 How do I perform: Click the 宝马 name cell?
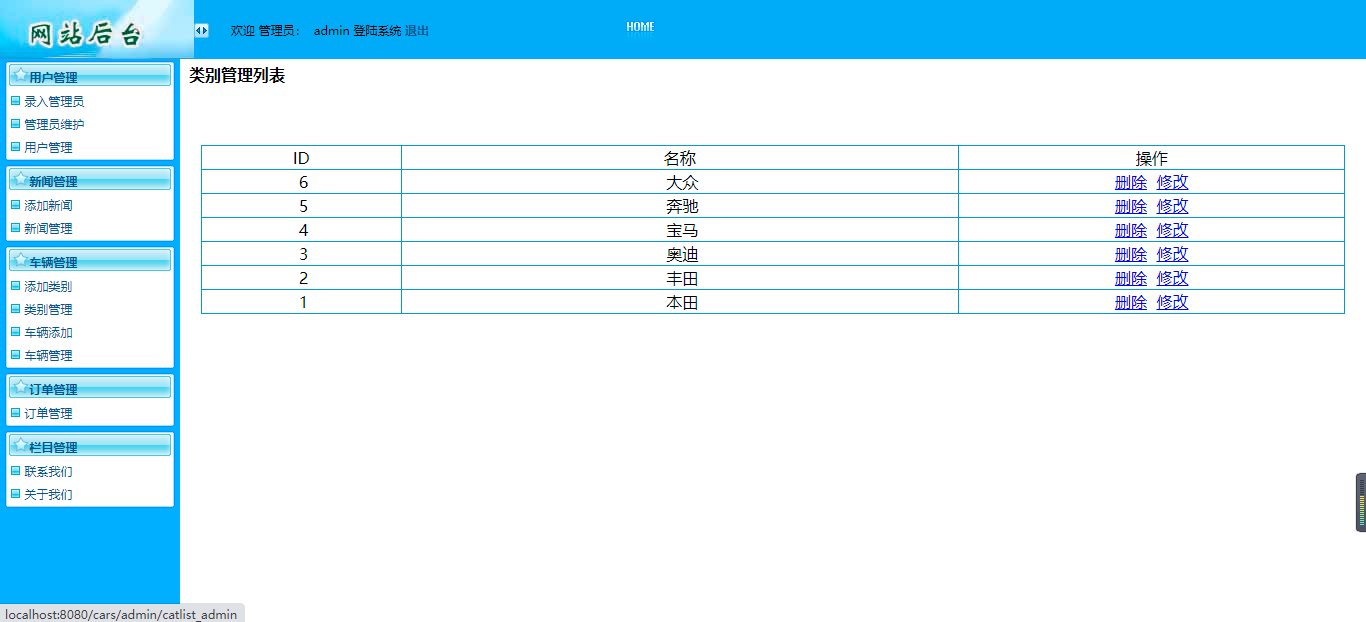pyautogui.click(x=680, y=230)
